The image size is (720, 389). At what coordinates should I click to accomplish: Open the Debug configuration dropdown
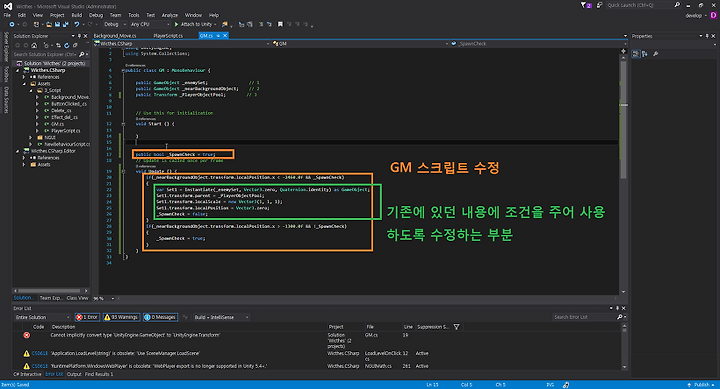[114, 24]
